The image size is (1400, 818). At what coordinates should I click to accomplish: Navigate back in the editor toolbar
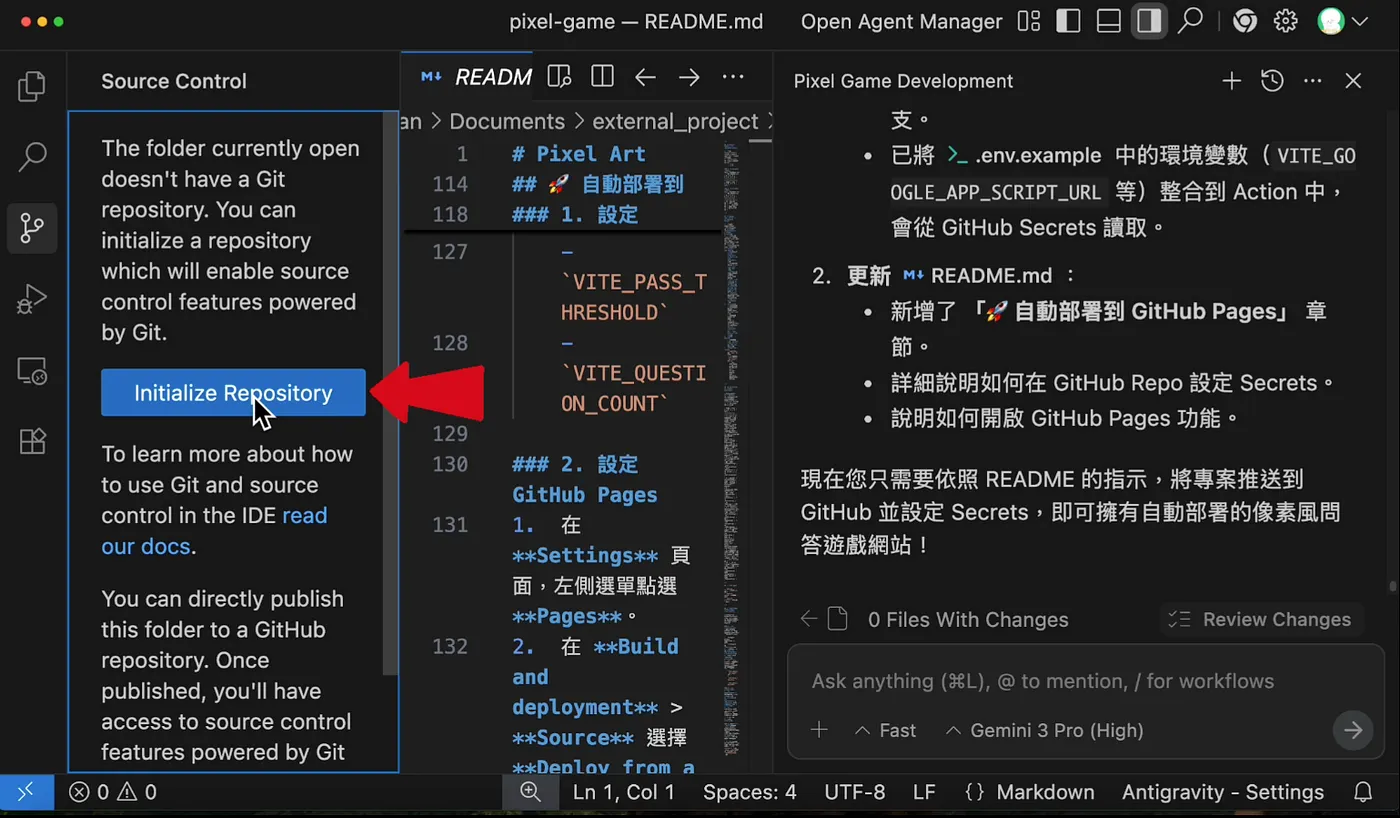646,77
